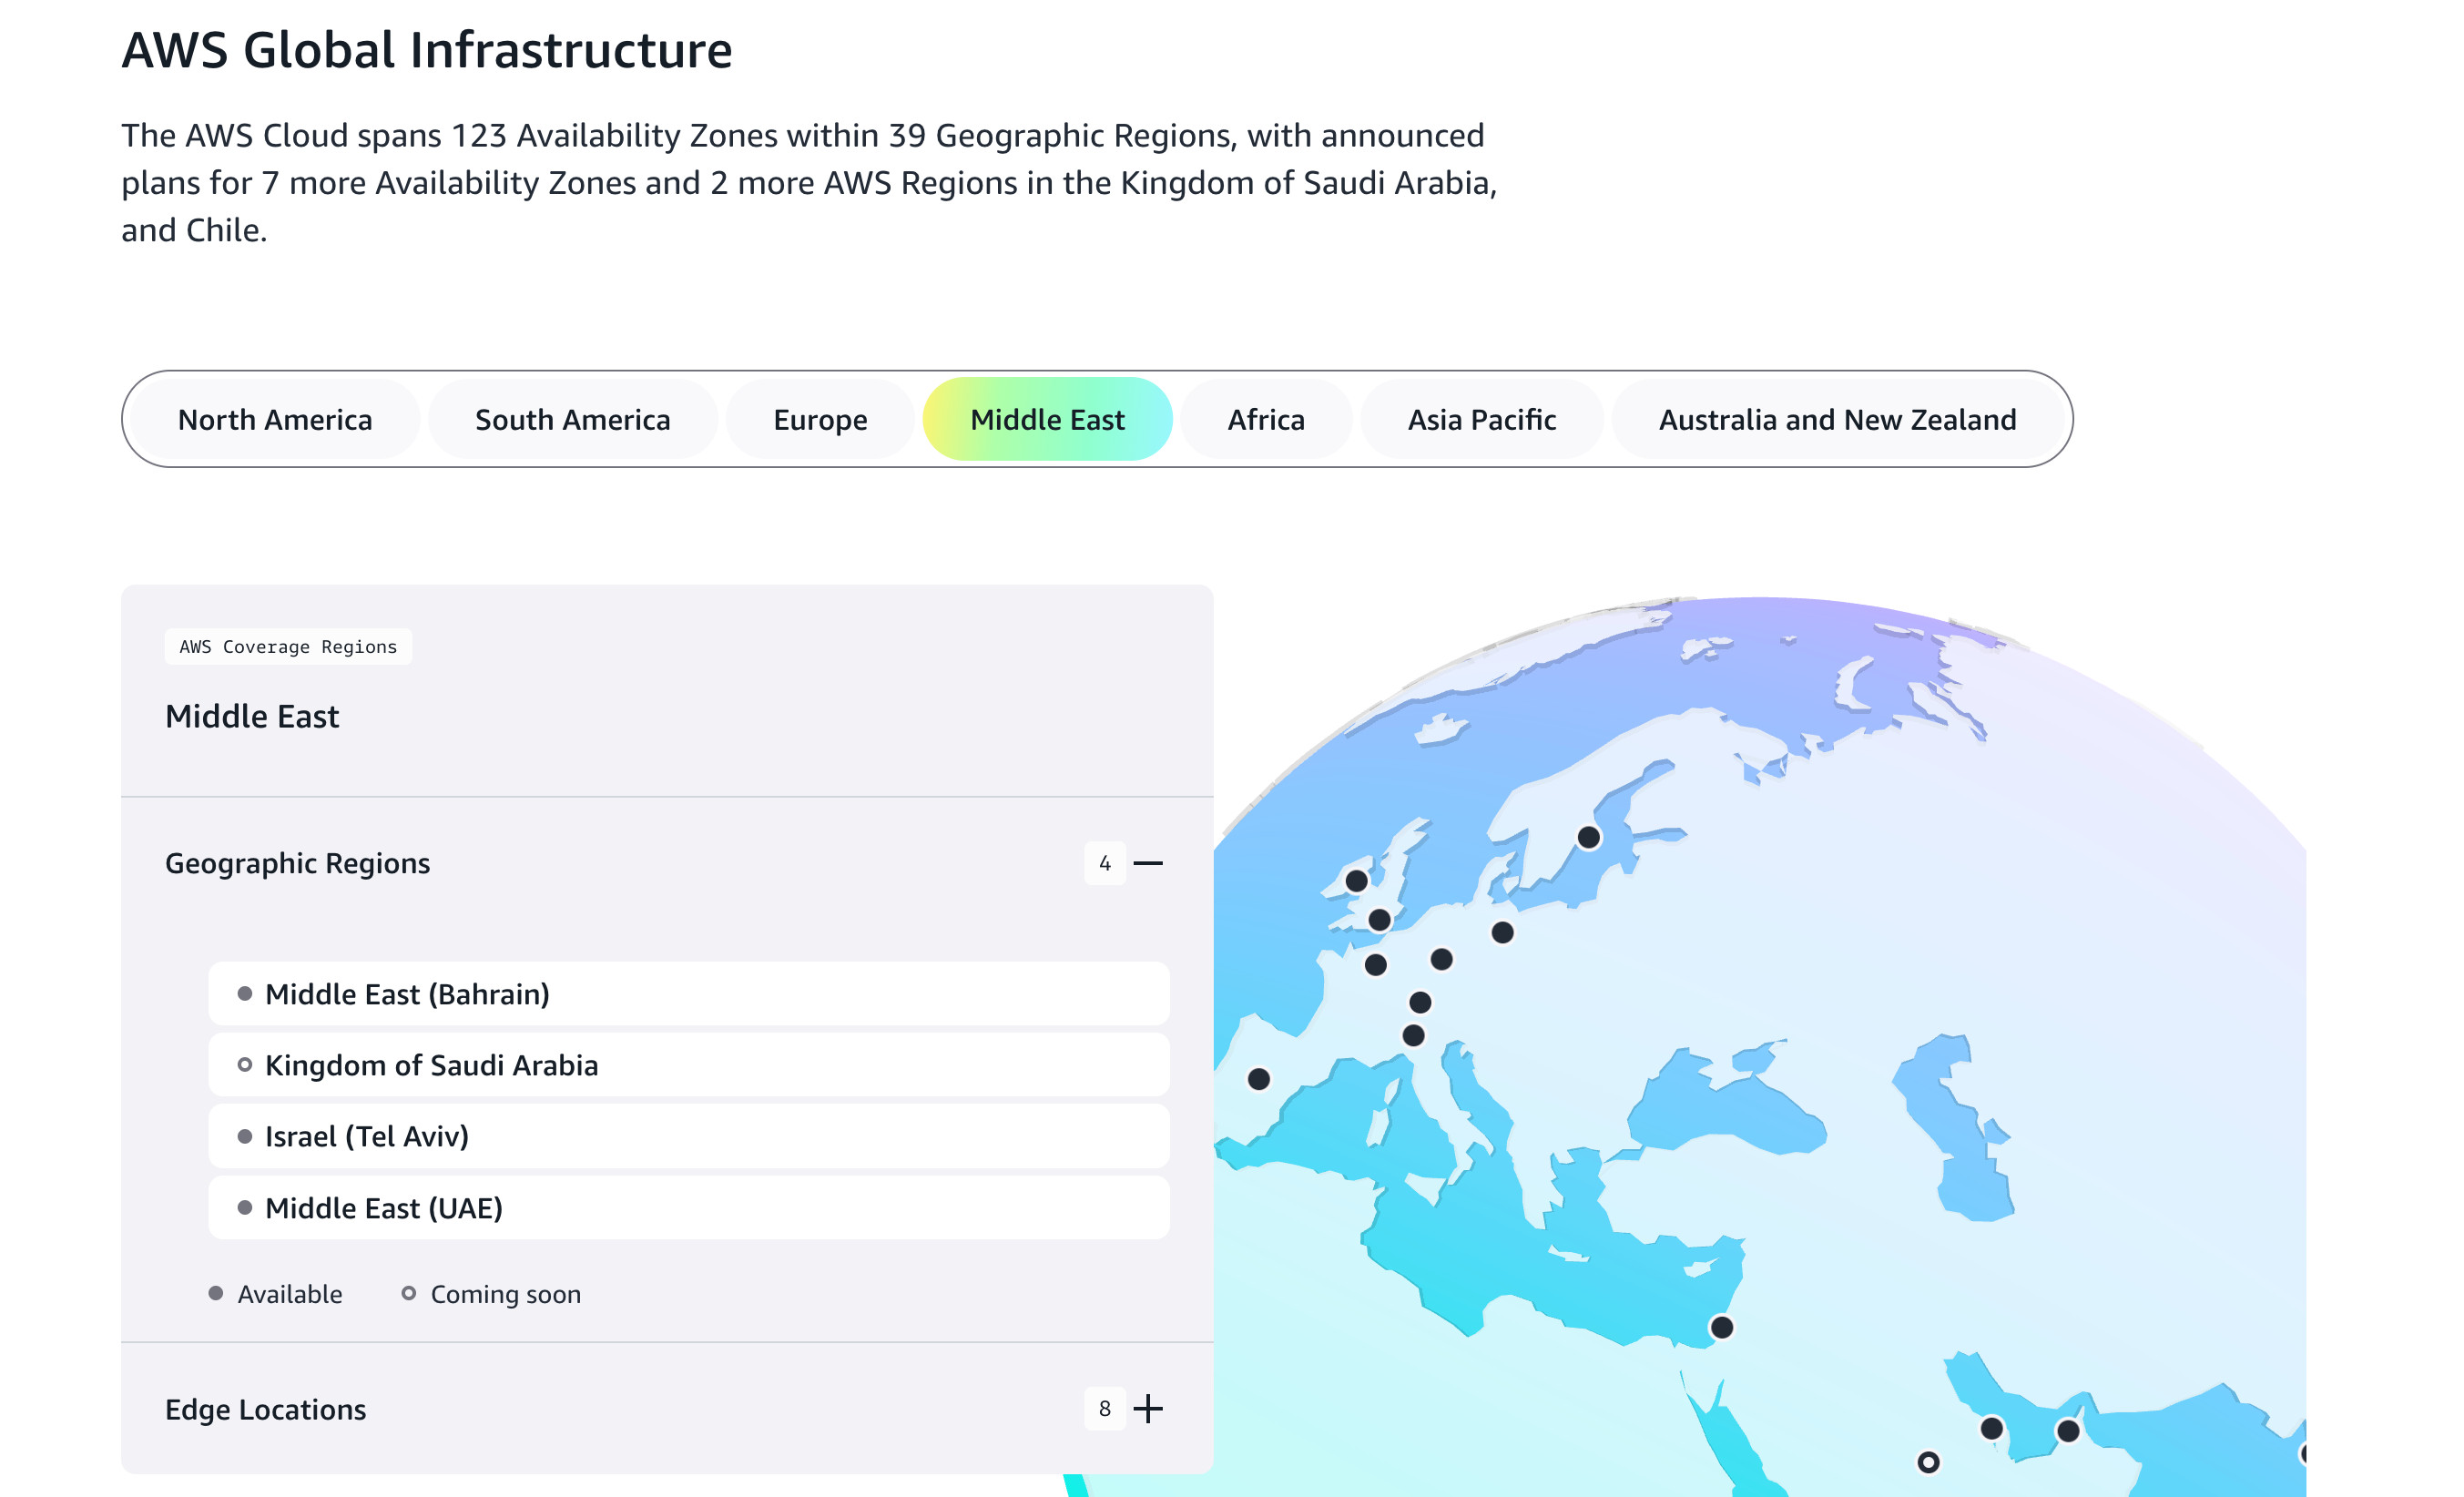Collapse Geographic Regions with the minus icon

coord(1147,863)
